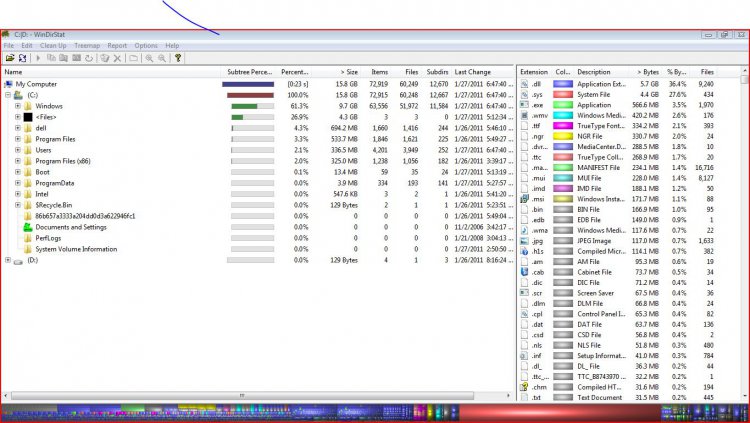This screenshot has height=423, width=750.
Task: Open the Treemap menu
Action: coord(87,45)
